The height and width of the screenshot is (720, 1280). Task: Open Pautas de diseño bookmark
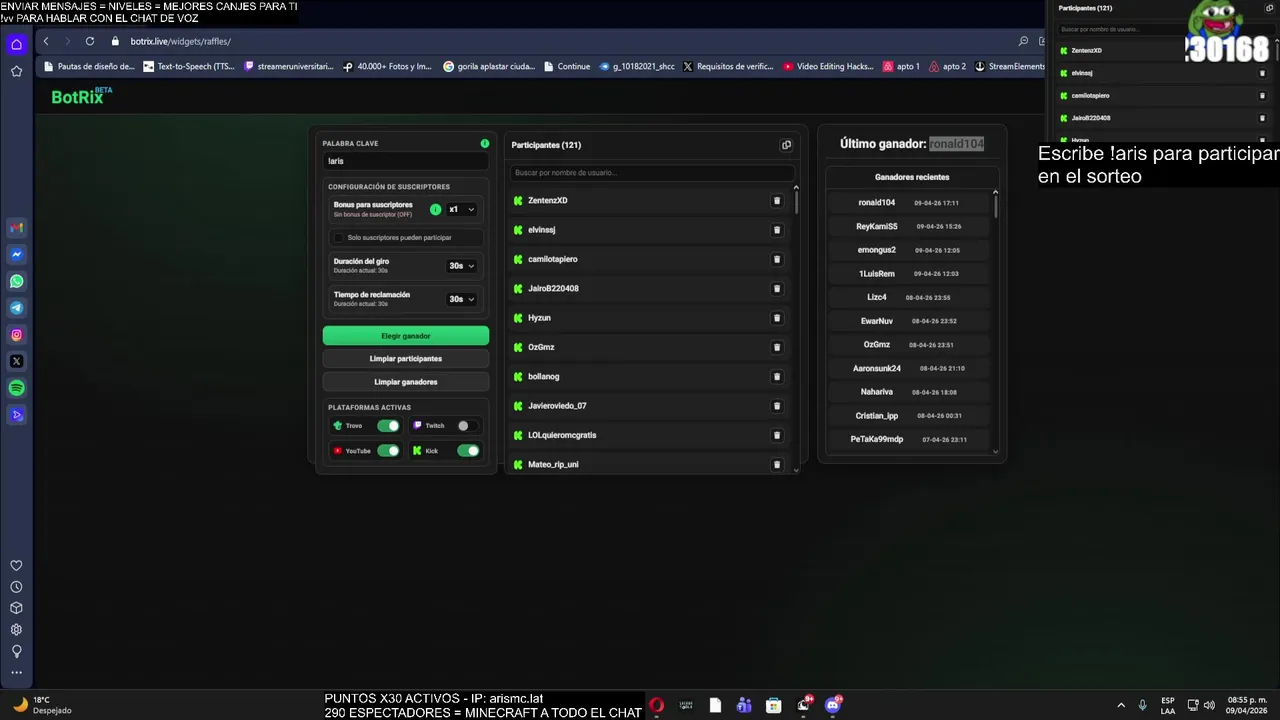(x=89, y=67)
